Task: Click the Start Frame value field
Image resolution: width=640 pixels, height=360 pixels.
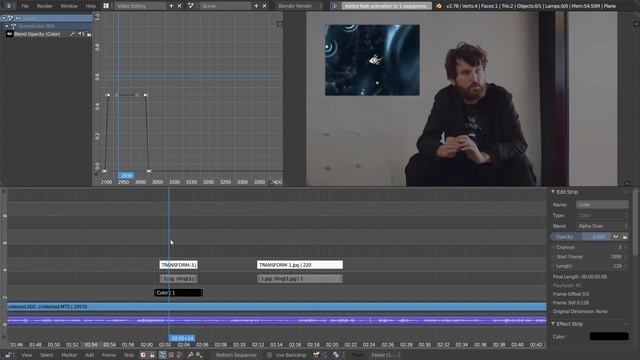Action: point(590,257)
